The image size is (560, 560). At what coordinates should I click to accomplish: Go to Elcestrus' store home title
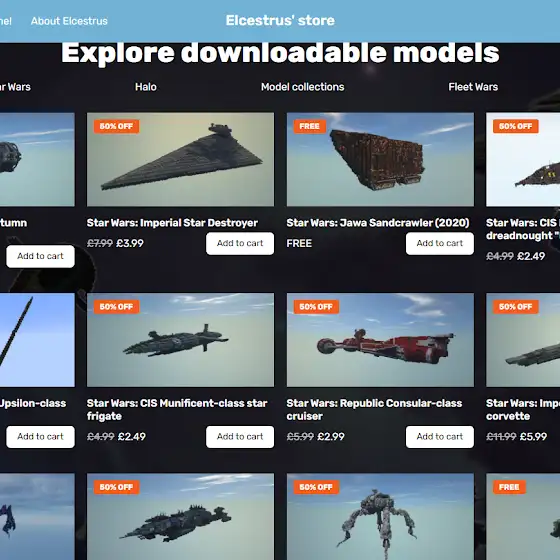280,20
